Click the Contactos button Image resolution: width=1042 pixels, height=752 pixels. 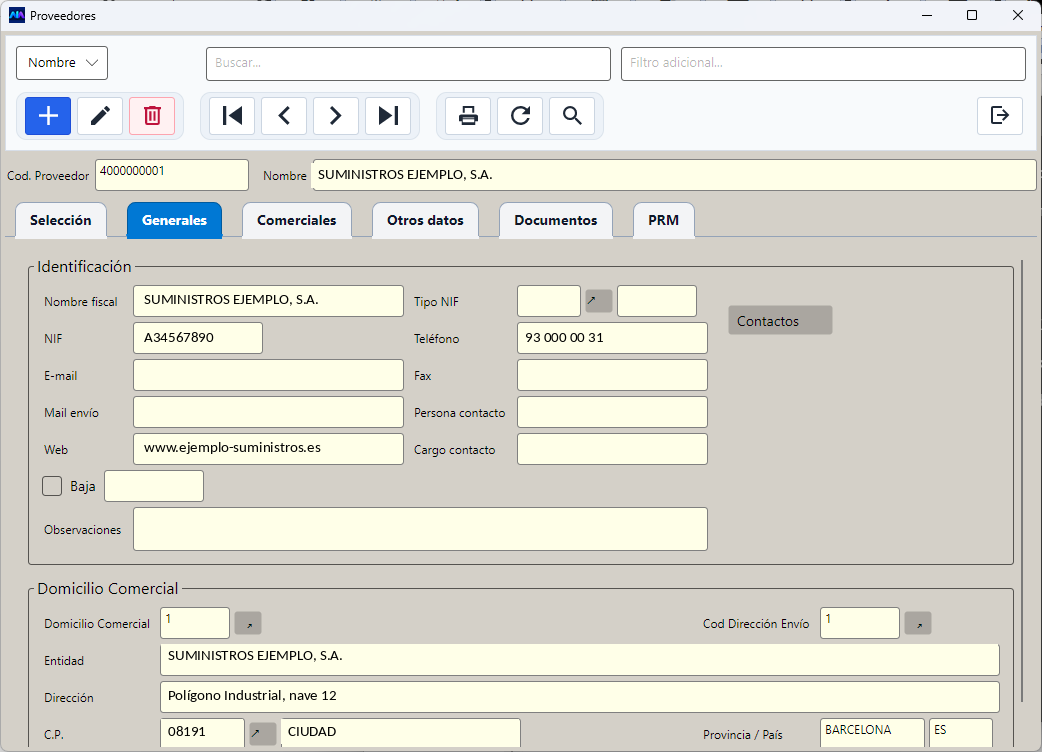coord(780,320)
